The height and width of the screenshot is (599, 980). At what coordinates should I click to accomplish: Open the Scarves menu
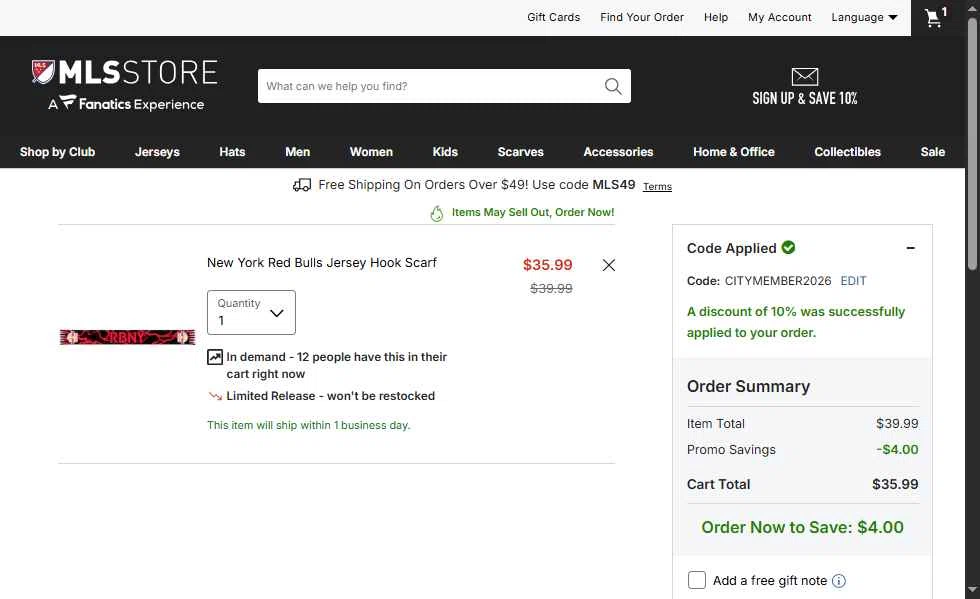521,152
